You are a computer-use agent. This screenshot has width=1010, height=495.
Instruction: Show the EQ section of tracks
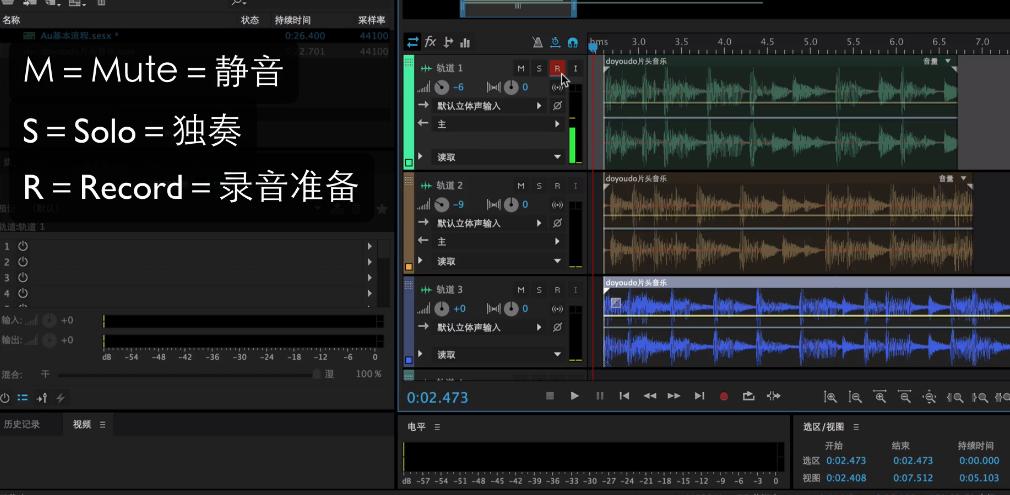click(x=465, y=43)
